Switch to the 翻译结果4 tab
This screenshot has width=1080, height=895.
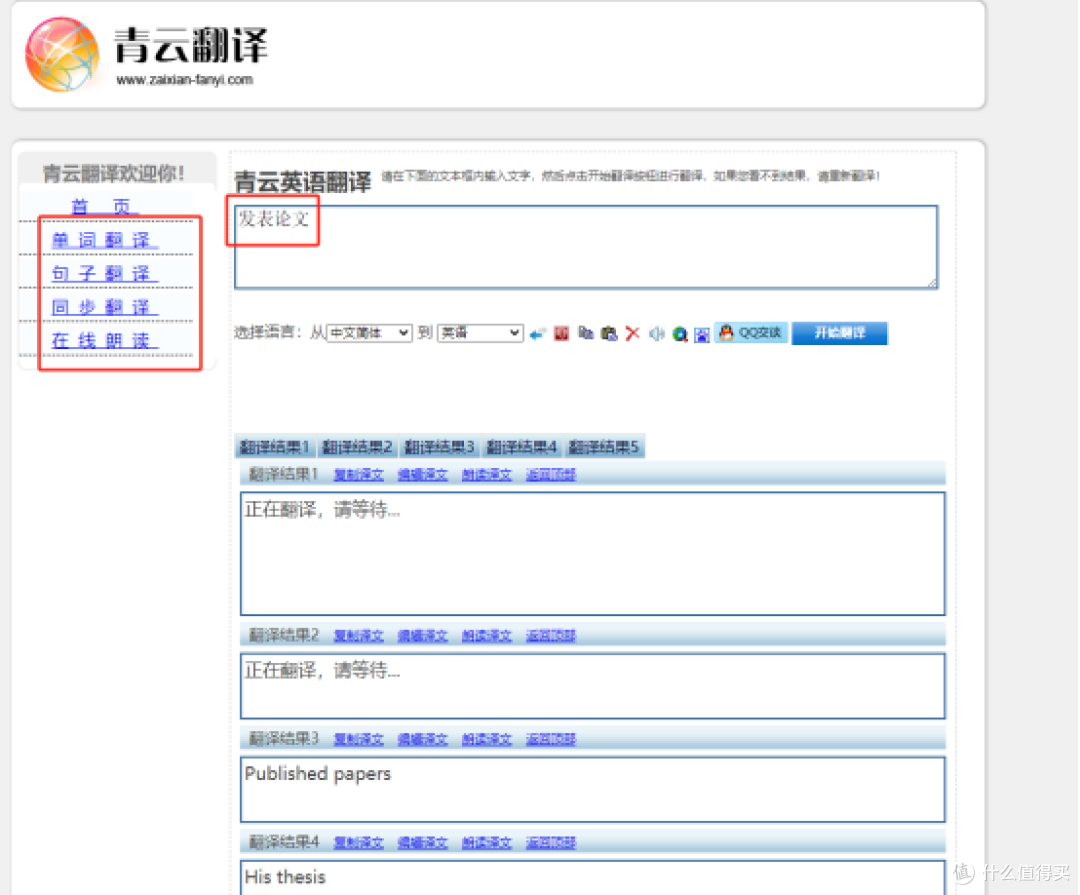point(521,447)
